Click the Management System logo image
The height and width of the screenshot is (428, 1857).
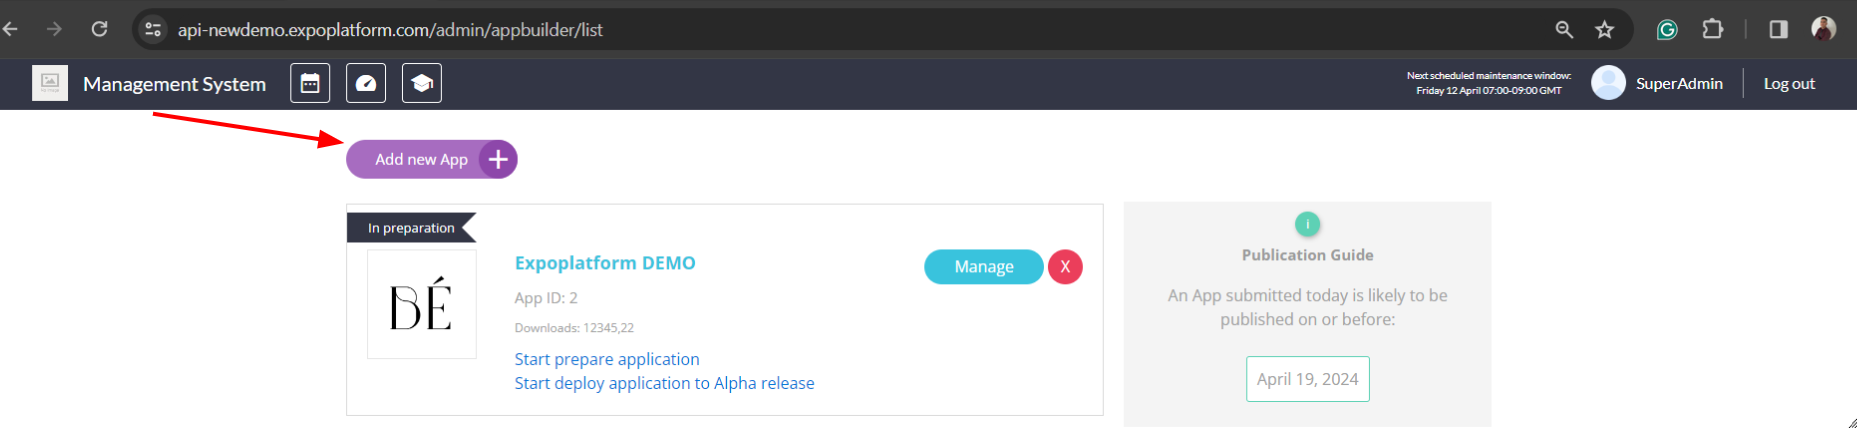pyautogui.click(x=50, y=83)
